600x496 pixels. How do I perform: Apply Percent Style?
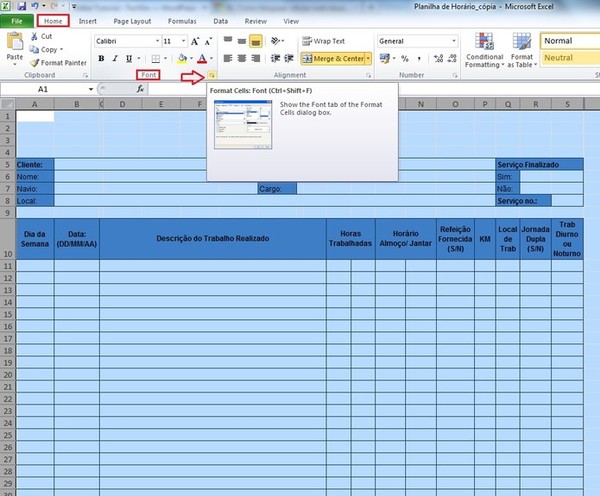click(405, 59)
